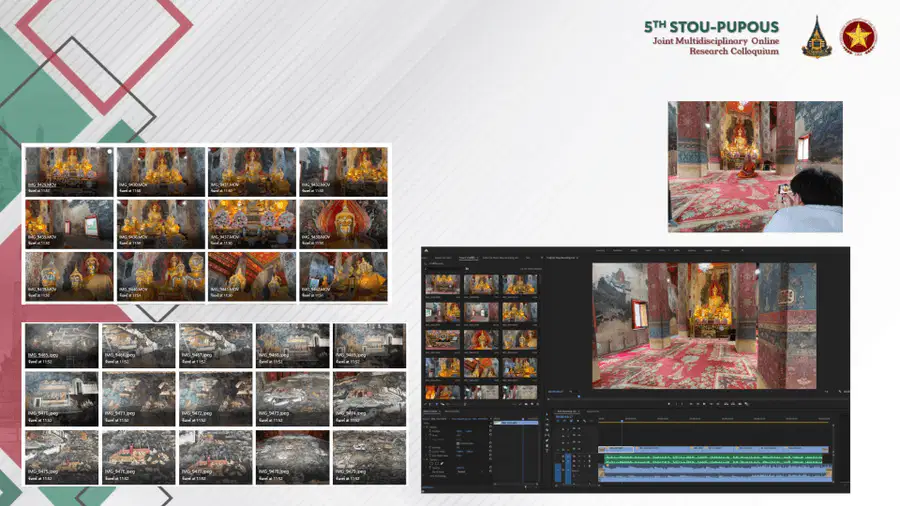Image resolution: width=900 pixels, height=506 pixels.
Task: Open IMG_9475.jpeg mural photo
Action: click(x=61, y=457)
